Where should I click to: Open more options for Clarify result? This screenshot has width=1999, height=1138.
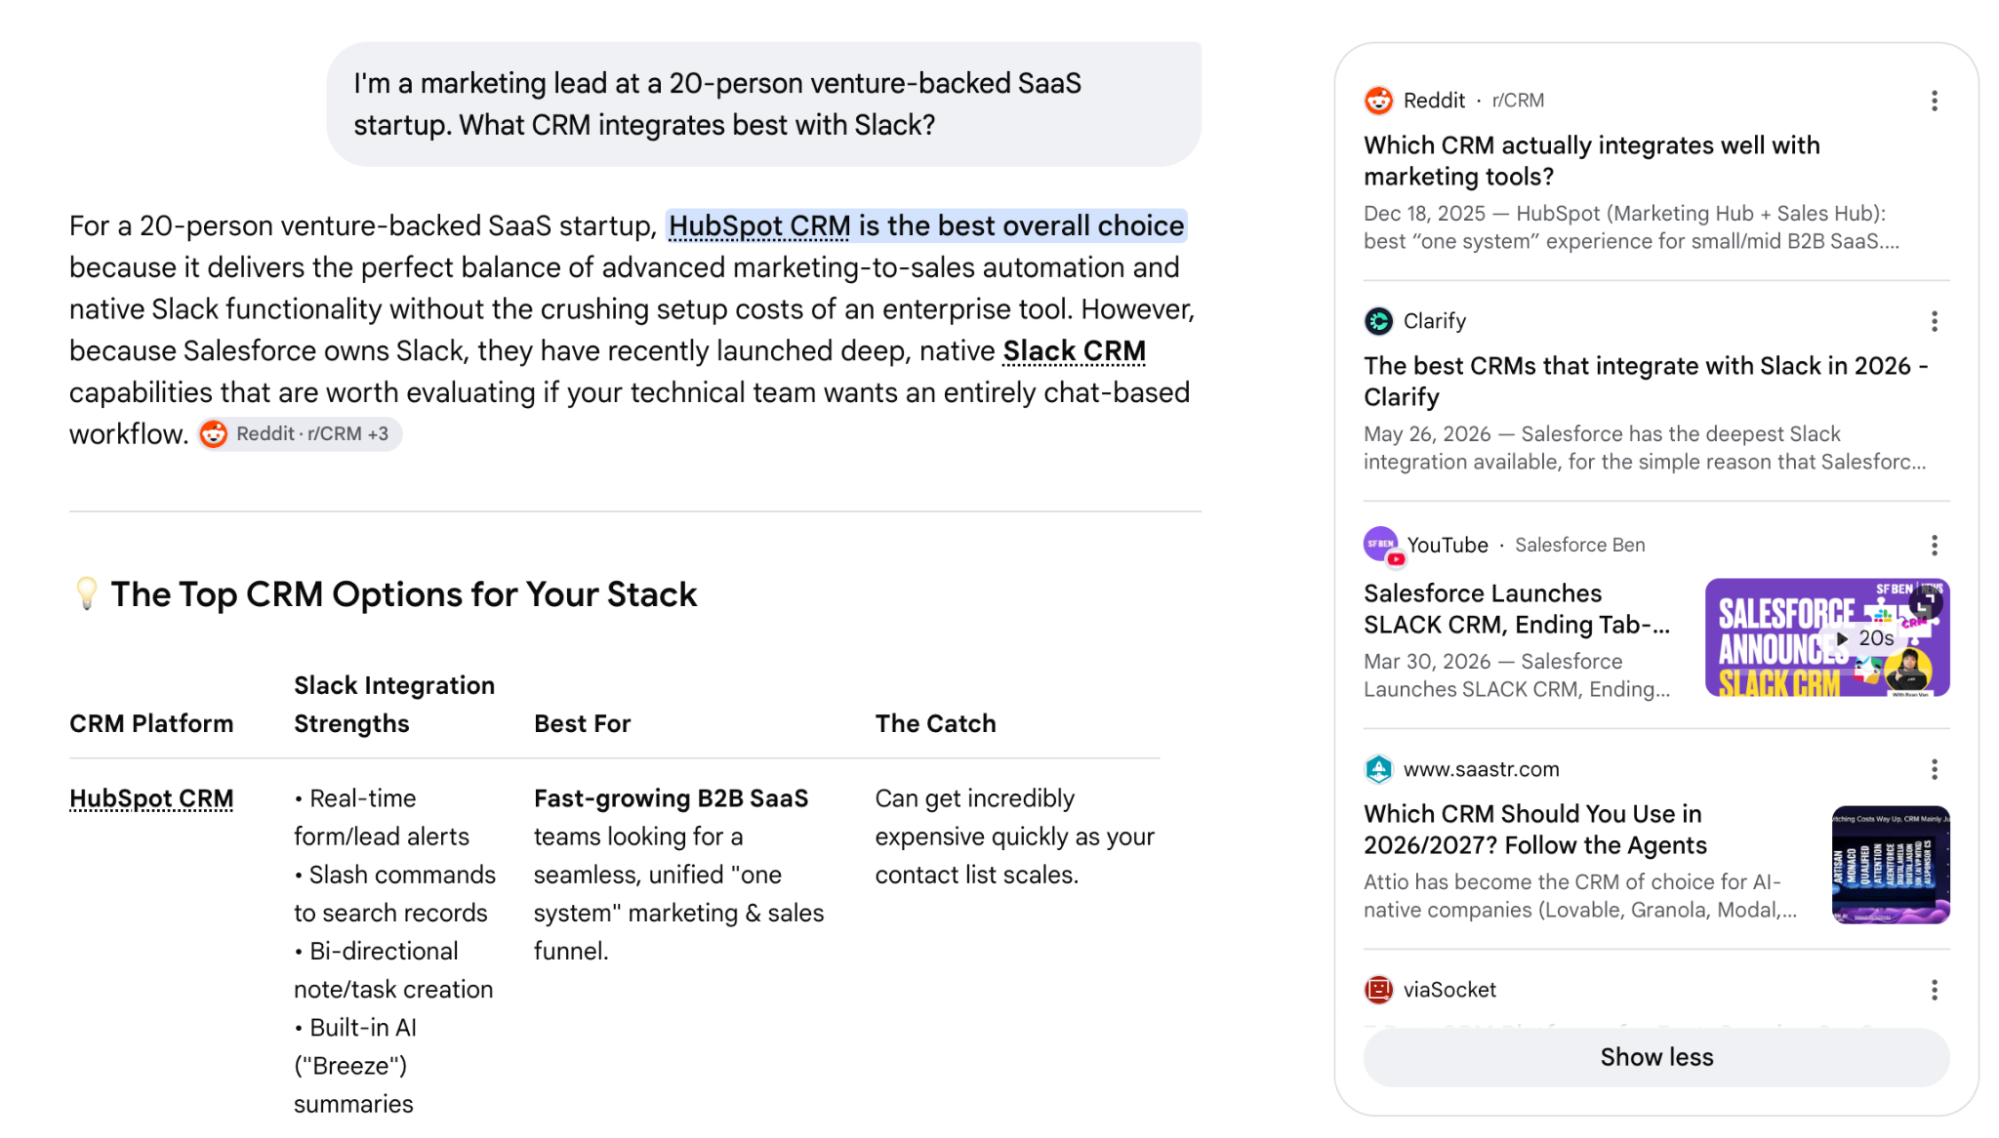(x=1934, y=321)
